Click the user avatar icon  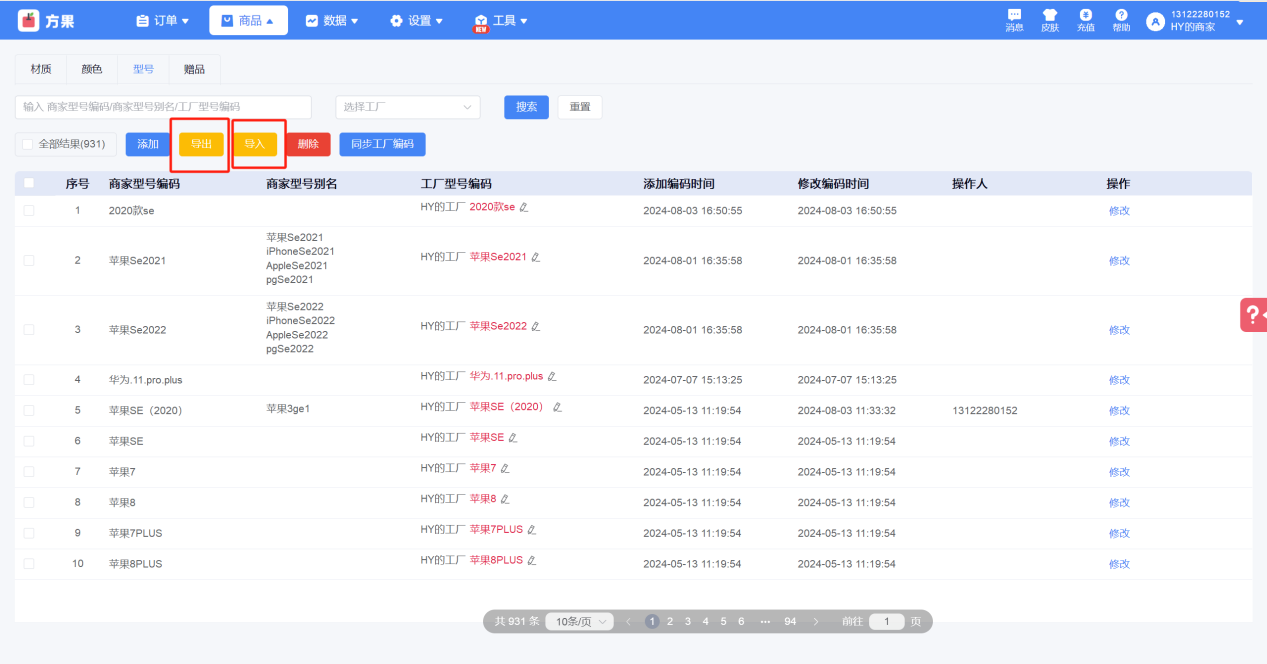pyautogui.click(x=1155, y=21)
